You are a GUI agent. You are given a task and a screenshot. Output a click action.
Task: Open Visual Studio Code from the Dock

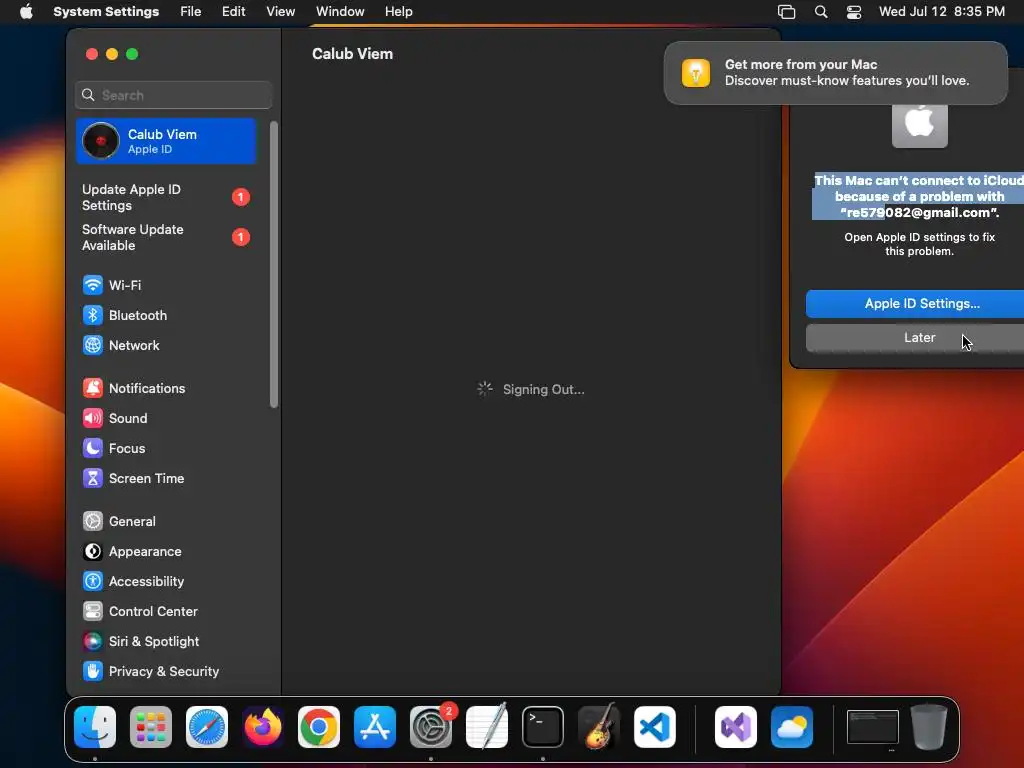pos(655,727)
